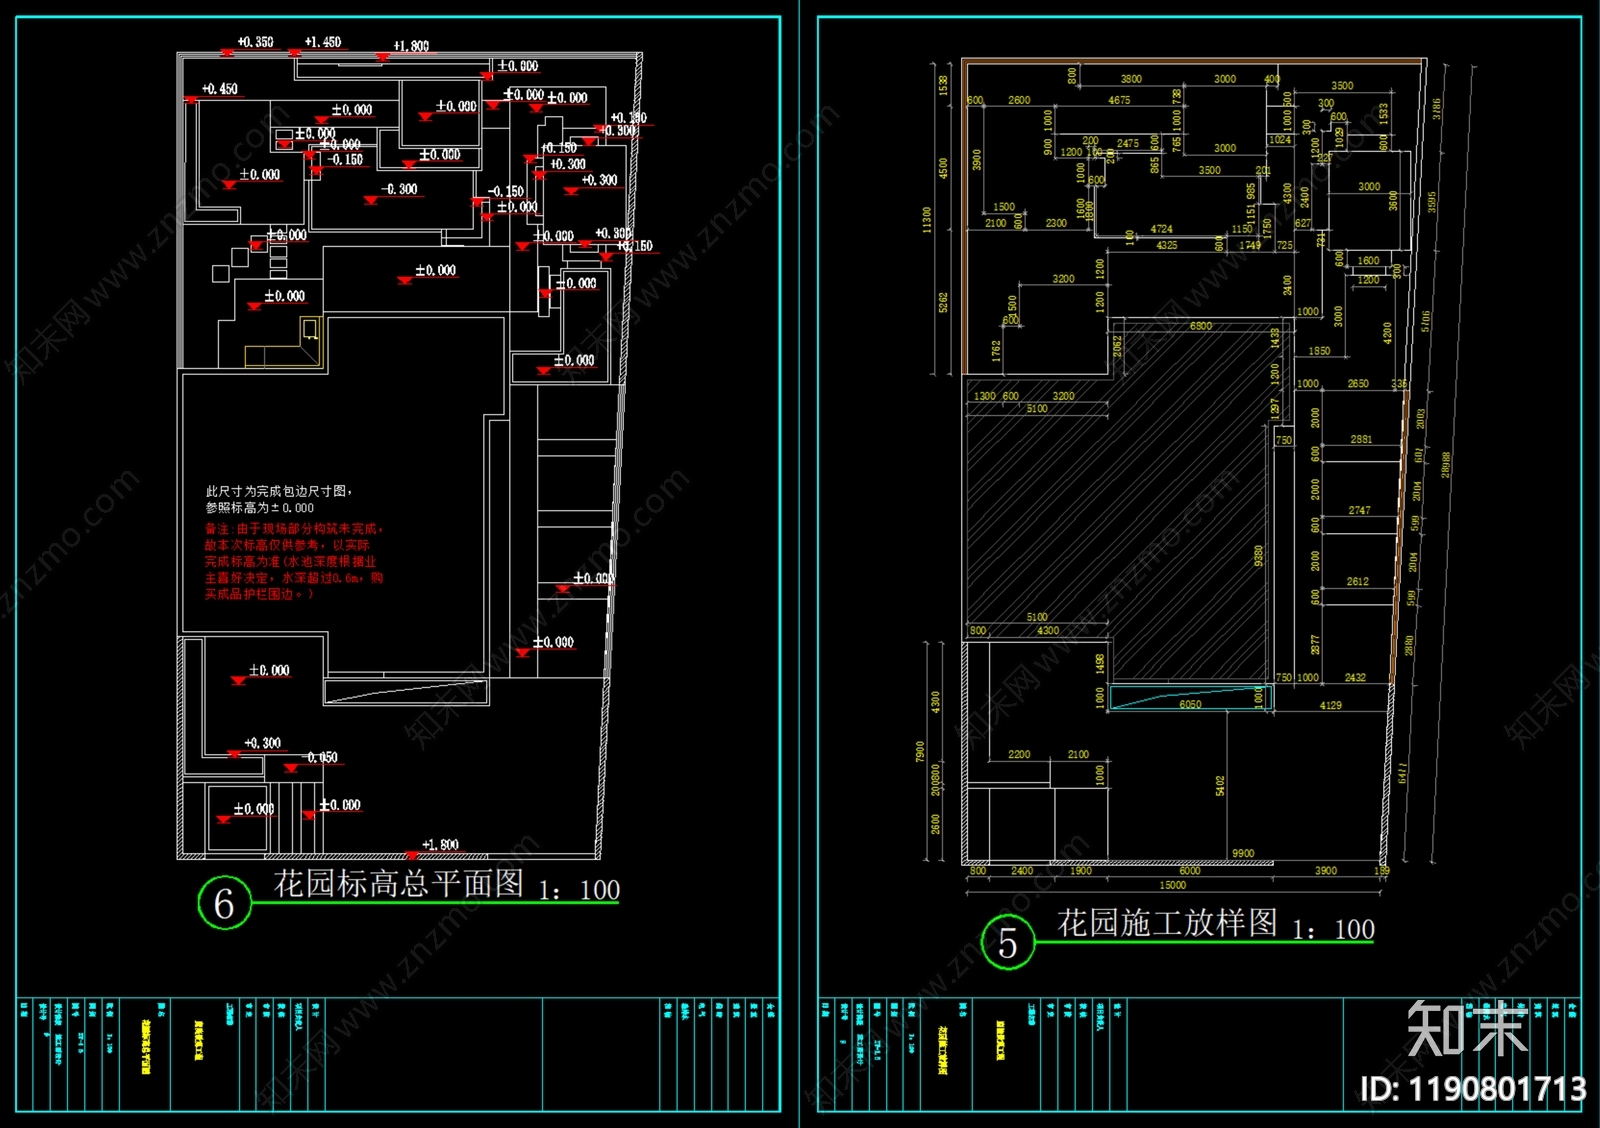Image resolution: width=1600 pixels, height=1128 pixels.
Task: Click the ID: 1190801713 label
Action: click(1473, 1089)
